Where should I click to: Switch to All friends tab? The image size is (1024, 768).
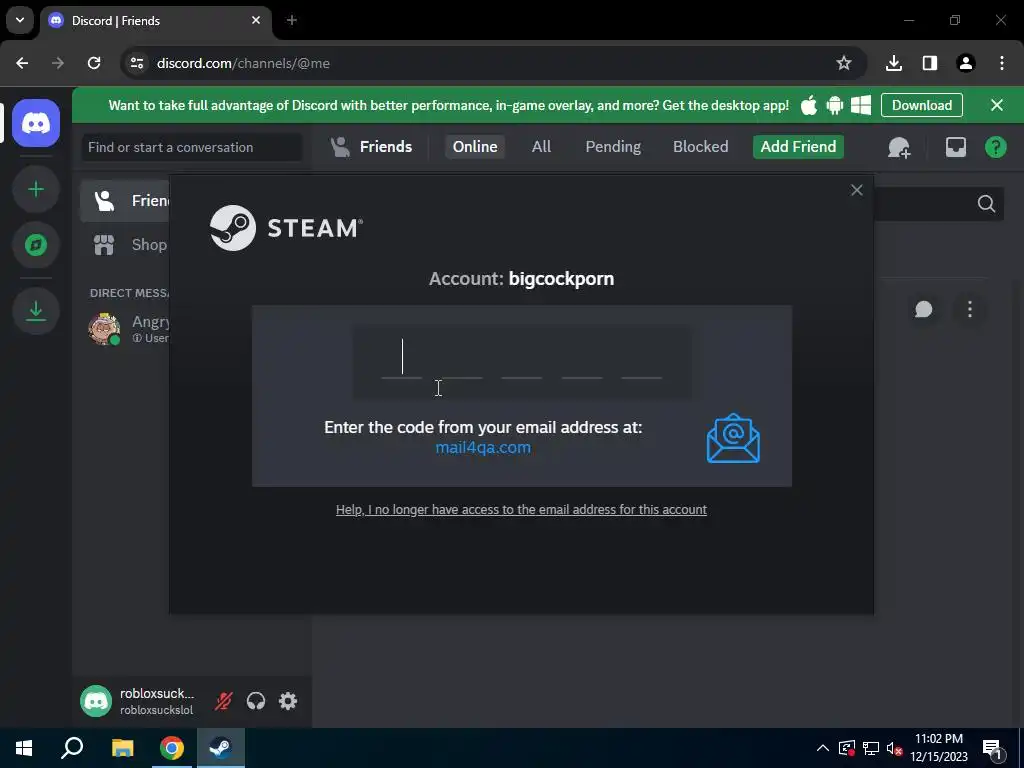click(x=541, y=147)
